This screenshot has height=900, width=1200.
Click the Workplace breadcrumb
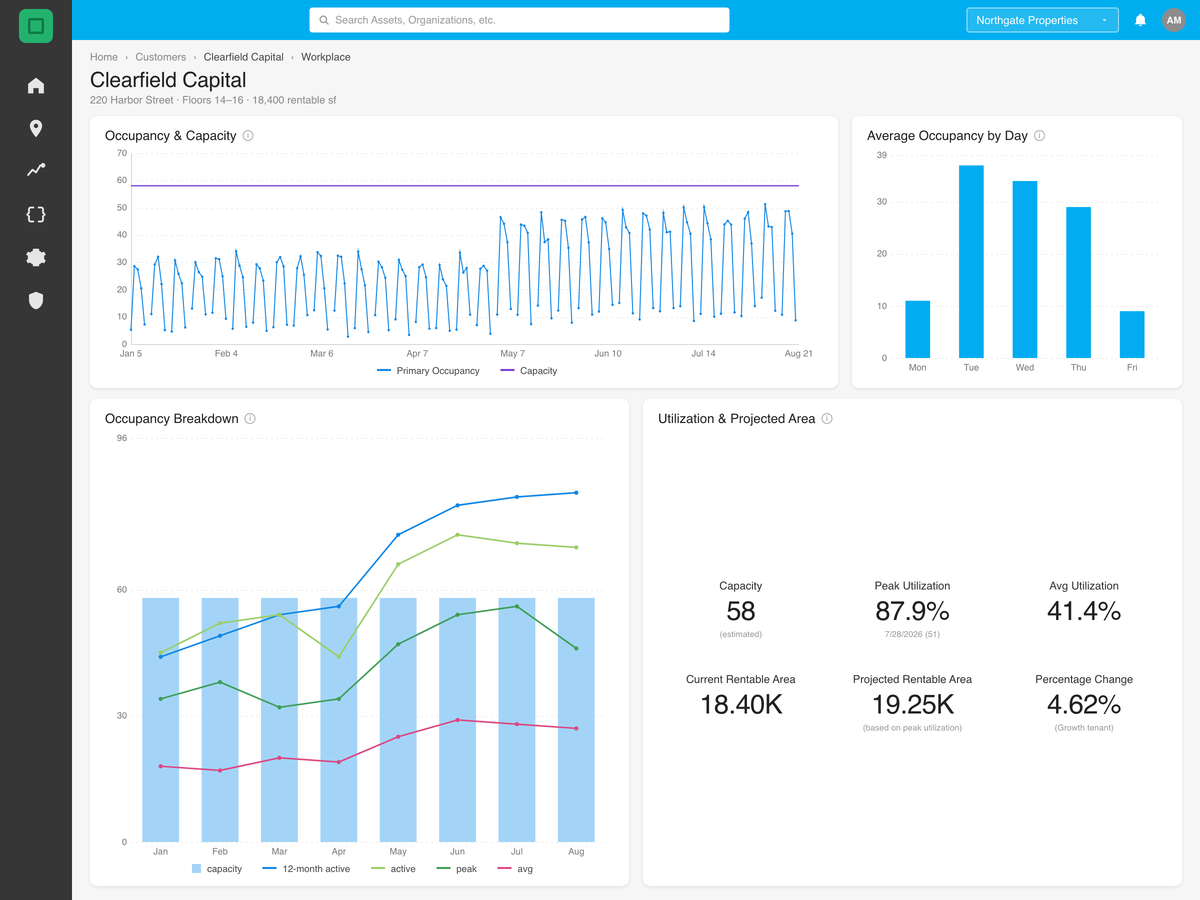[326, 57]
